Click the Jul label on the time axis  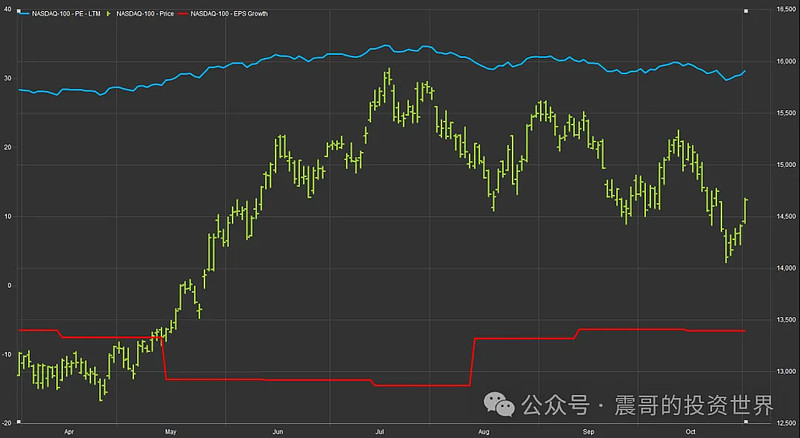[380, 432]
